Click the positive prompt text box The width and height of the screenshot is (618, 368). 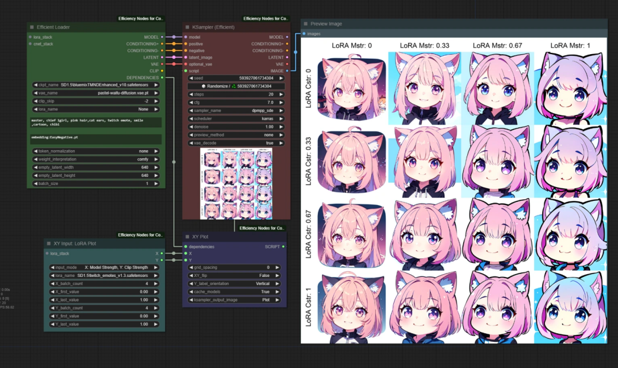(96, 122)
